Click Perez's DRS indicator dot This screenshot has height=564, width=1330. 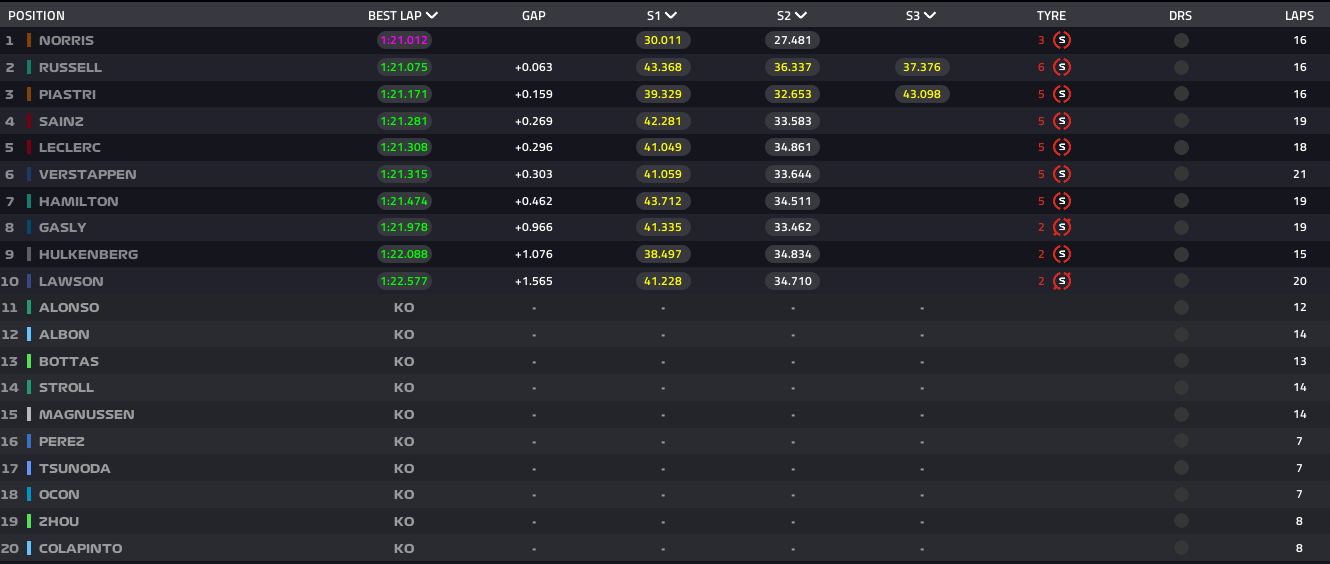pos(1181,441)
